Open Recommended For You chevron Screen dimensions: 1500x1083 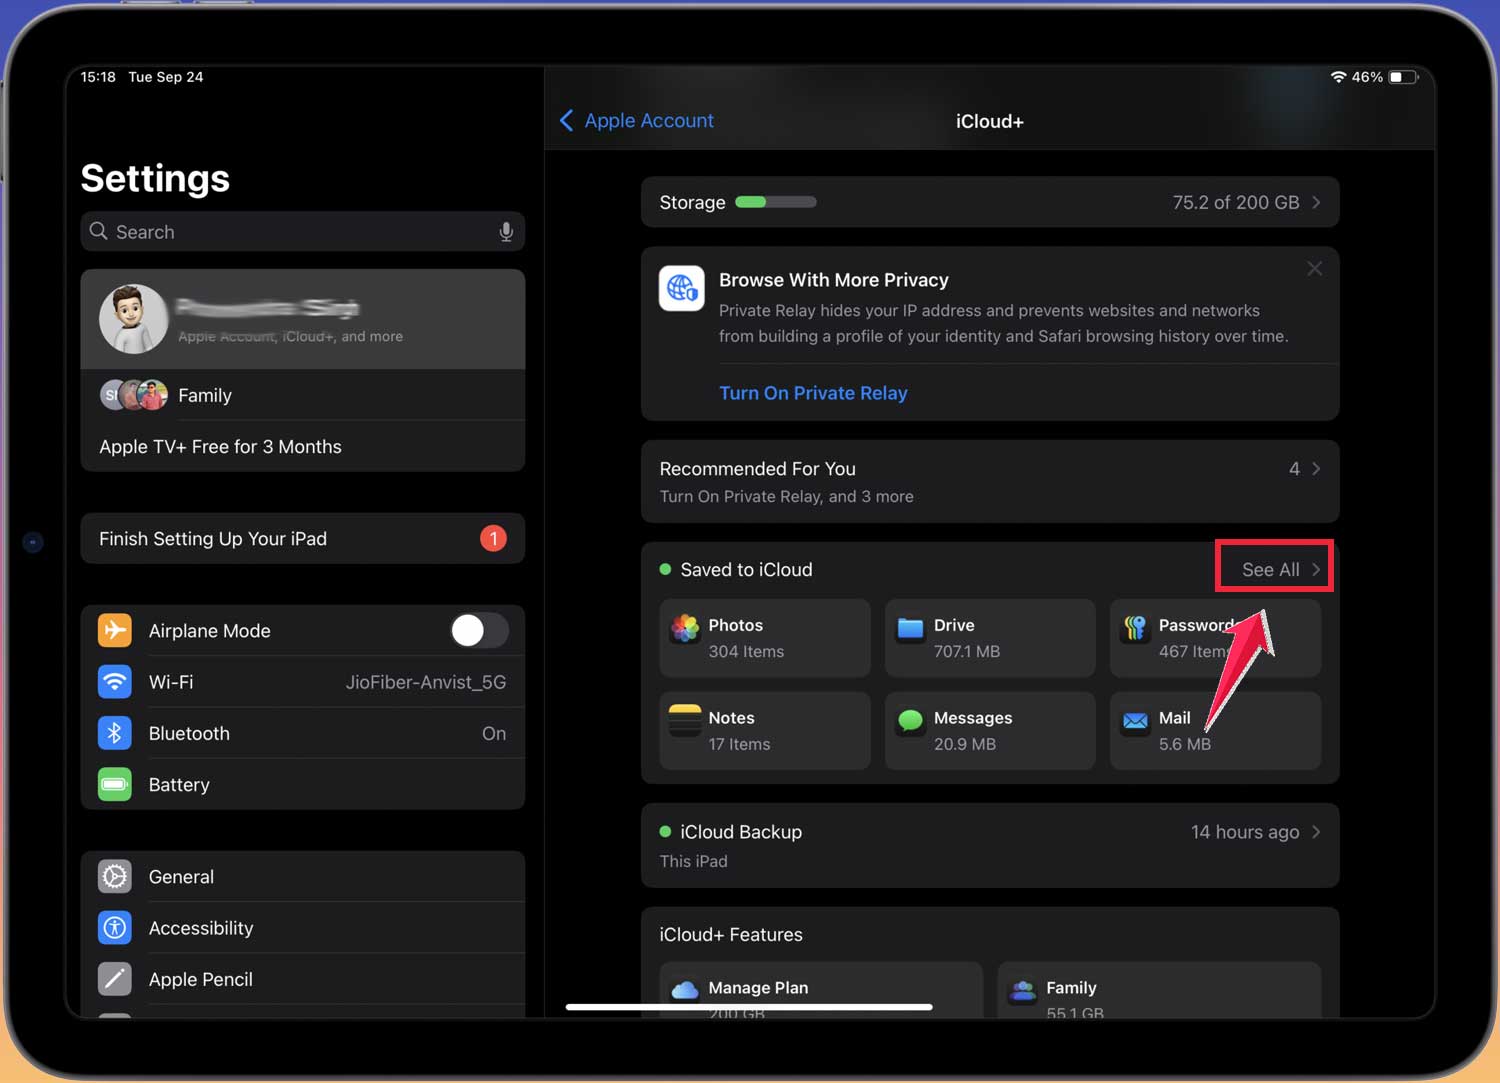(1316, 469)
